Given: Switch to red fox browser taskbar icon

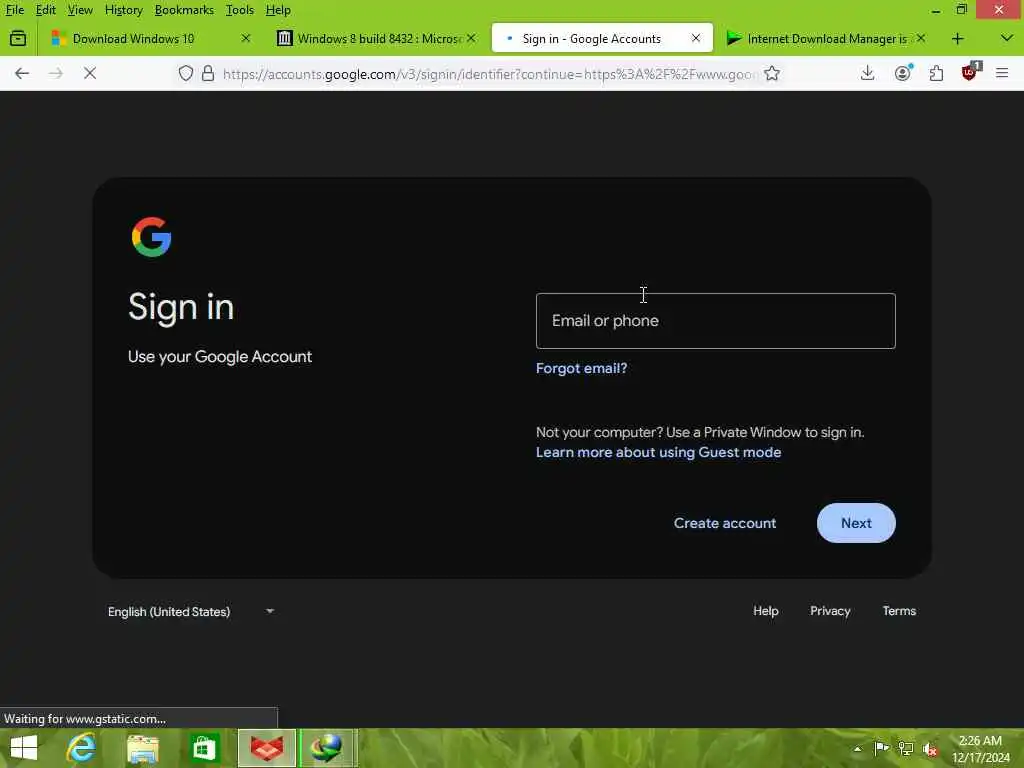Looking at the screenshot, I should tap(267, 748).
